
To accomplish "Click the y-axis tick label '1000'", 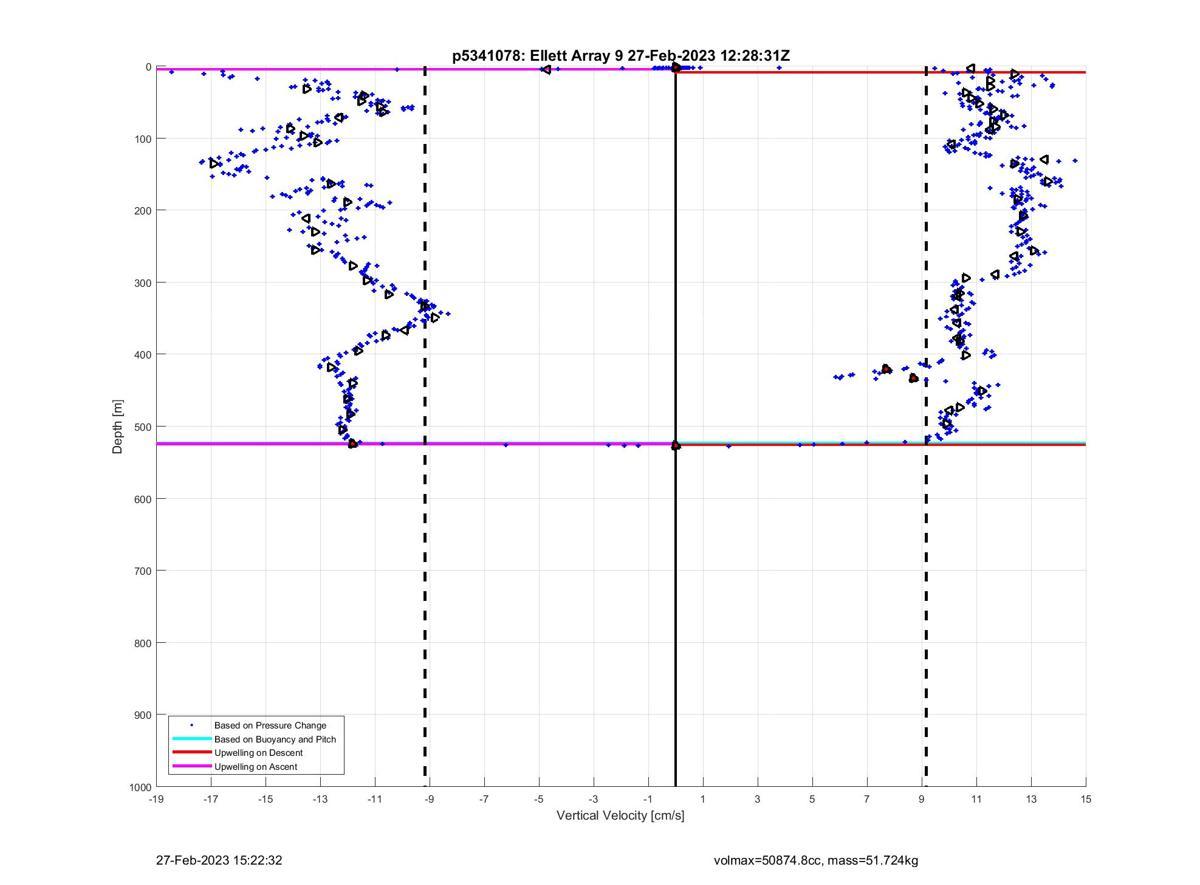I will (x=139, y=787).
